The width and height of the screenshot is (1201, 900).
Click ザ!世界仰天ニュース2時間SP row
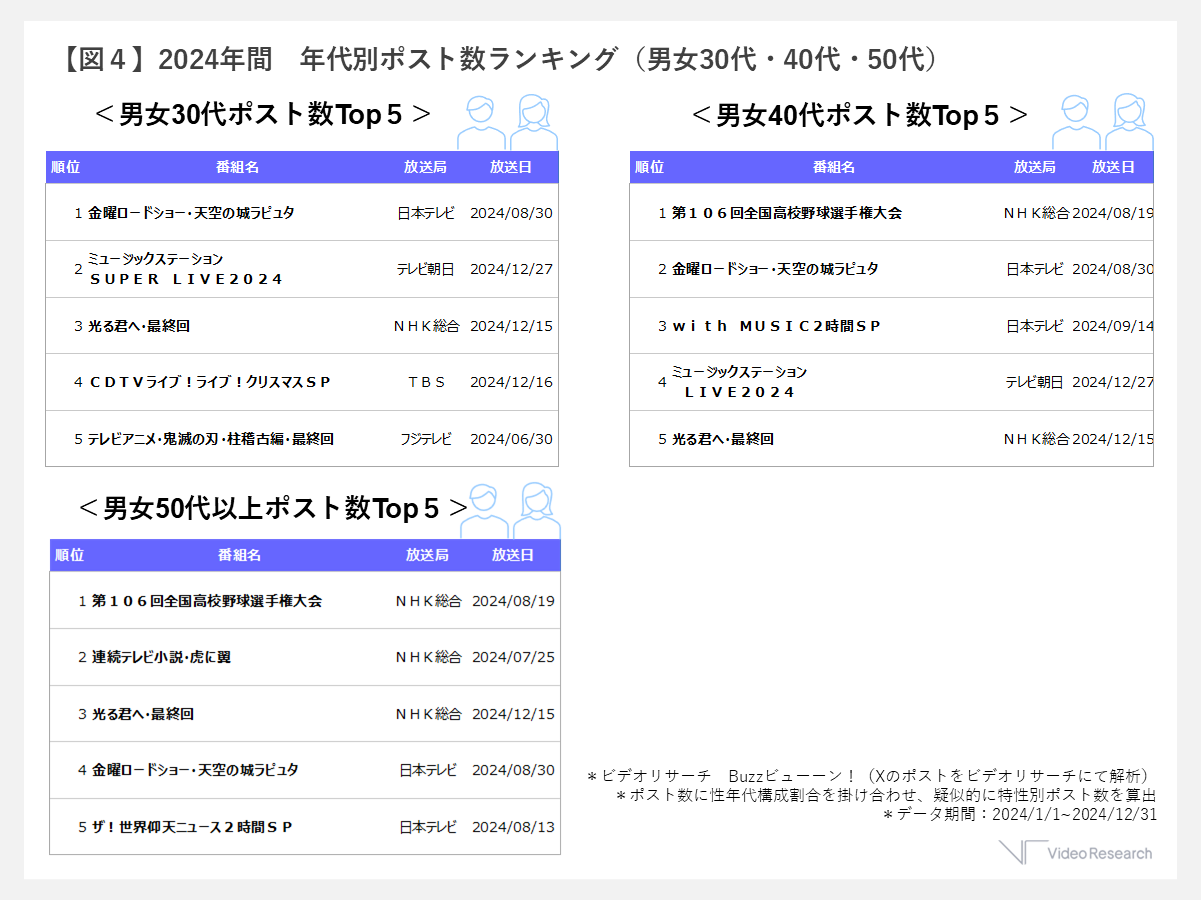coord(305,827)
